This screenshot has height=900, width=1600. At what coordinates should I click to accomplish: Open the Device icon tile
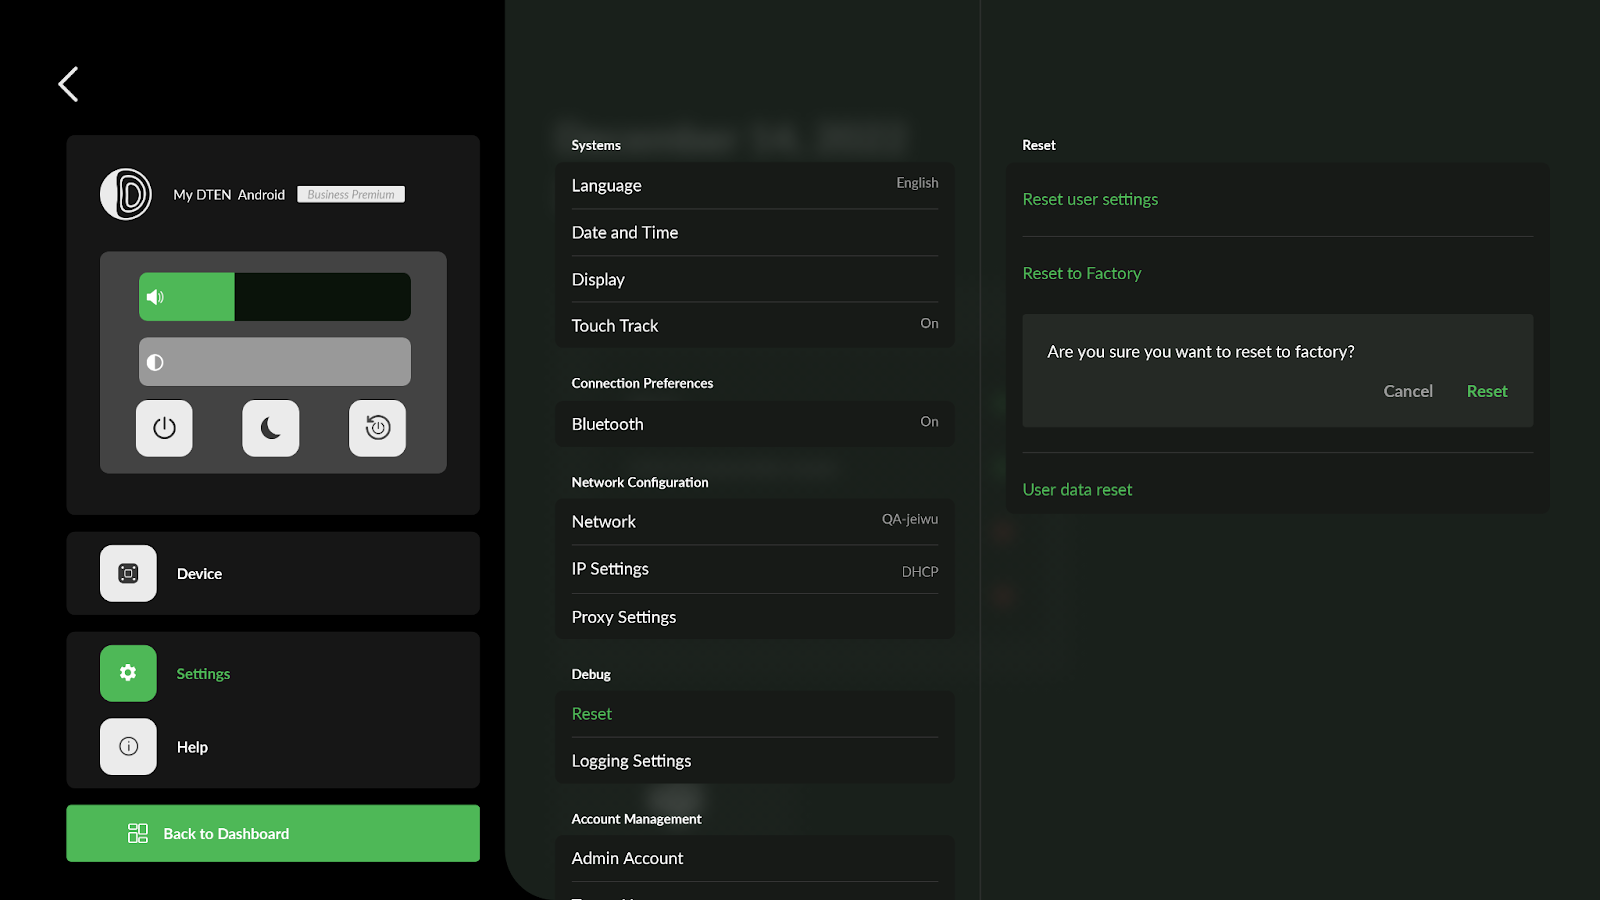click(x=128, y=573)
